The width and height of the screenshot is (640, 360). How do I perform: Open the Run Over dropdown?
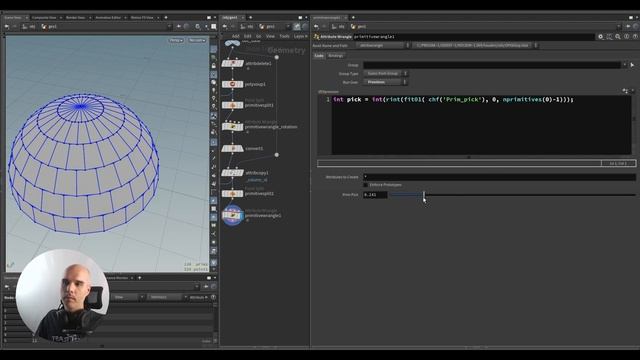pos(385,82)
